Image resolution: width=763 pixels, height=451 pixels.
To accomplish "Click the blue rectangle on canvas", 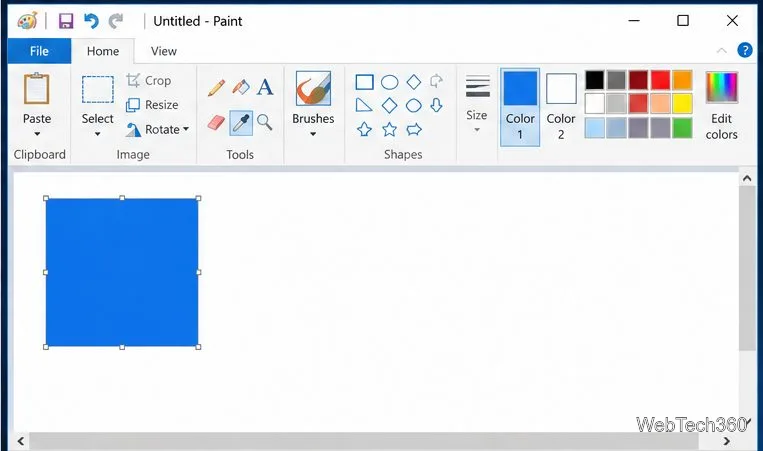I will tap(122, 272).
